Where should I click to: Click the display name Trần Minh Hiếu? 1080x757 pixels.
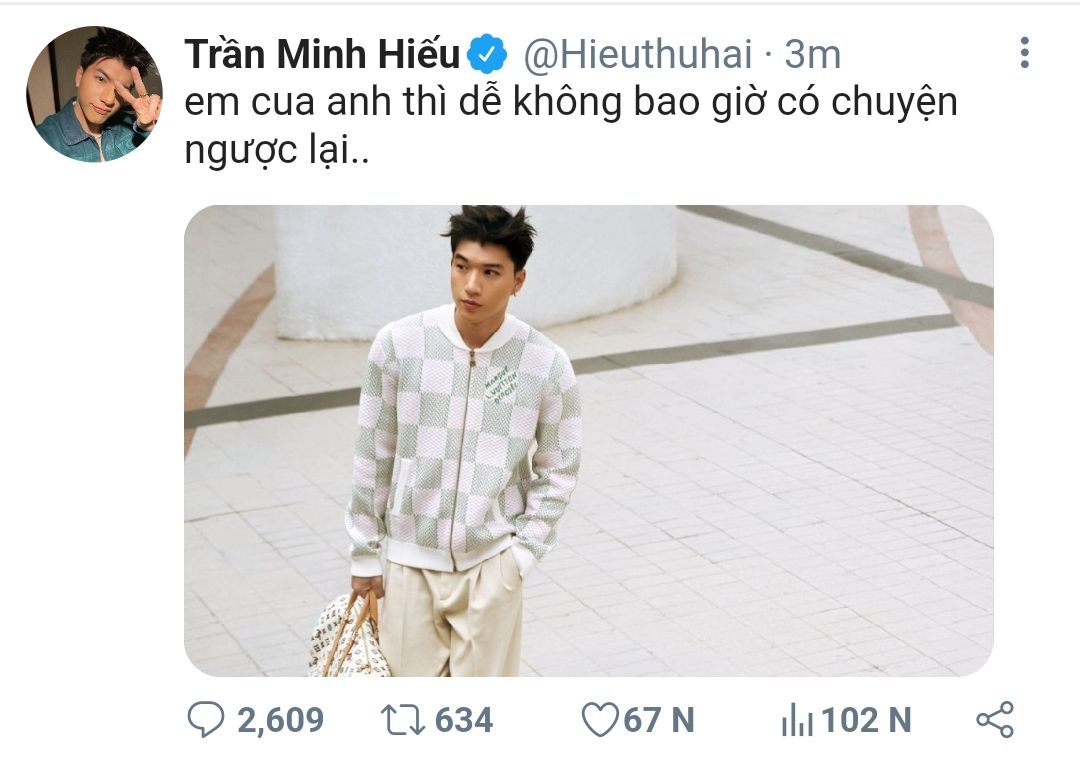click(x=322, y=53)
